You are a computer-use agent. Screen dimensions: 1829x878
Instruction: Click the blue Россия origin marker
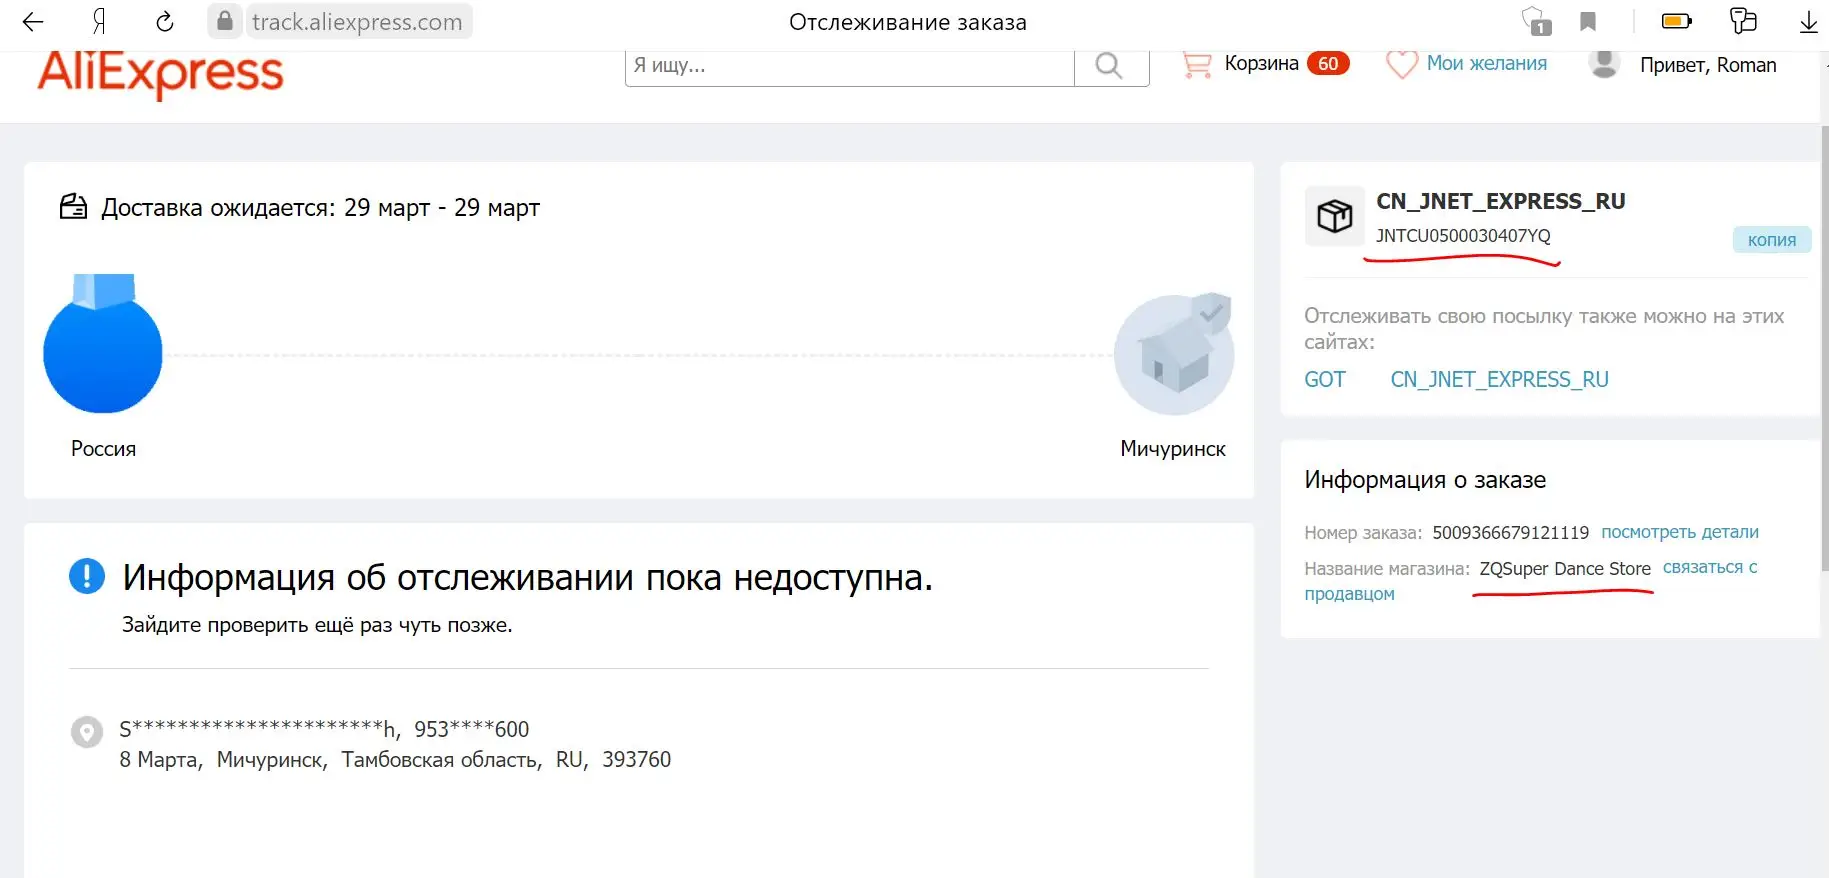click(x=103, y=345)
